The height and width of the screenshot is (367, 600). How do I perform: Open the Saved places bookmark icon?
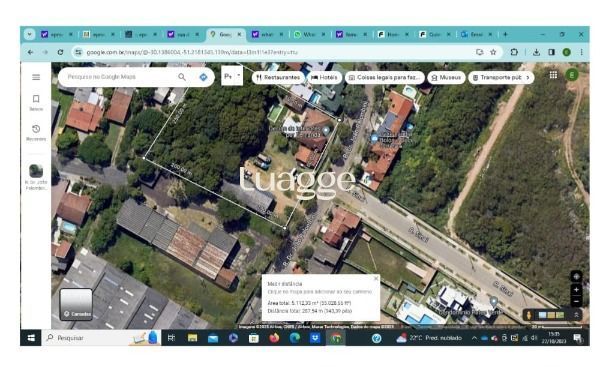click(36, 99)
